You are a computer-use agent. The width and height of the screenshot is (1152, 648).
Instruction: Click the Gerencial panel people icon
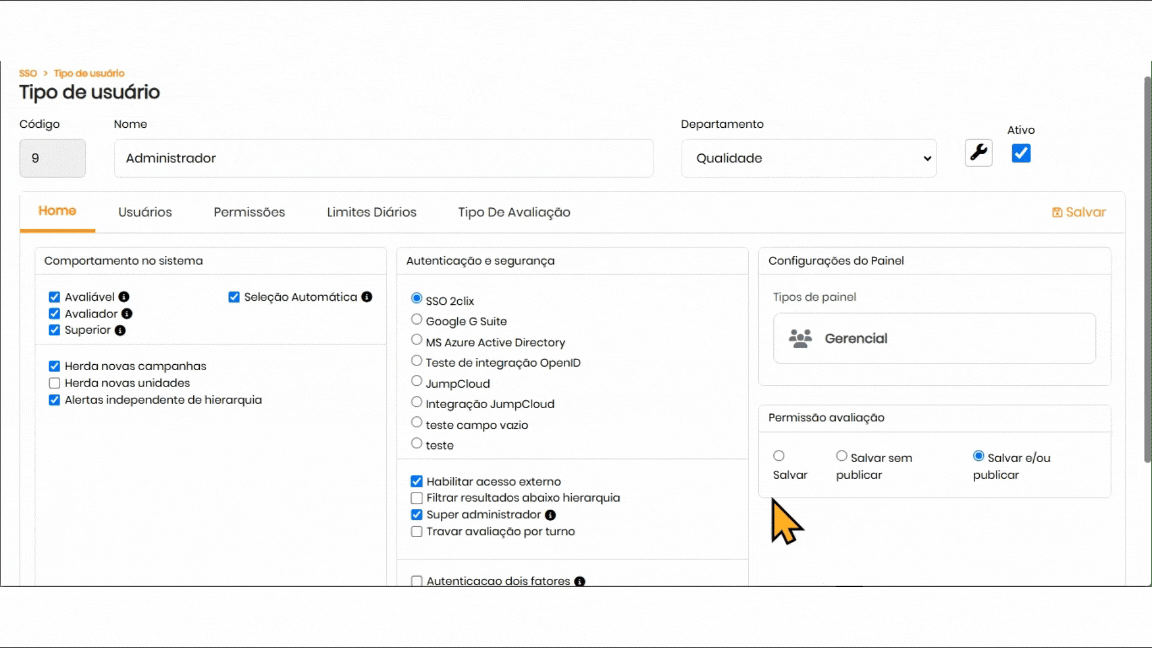point(800,338)
